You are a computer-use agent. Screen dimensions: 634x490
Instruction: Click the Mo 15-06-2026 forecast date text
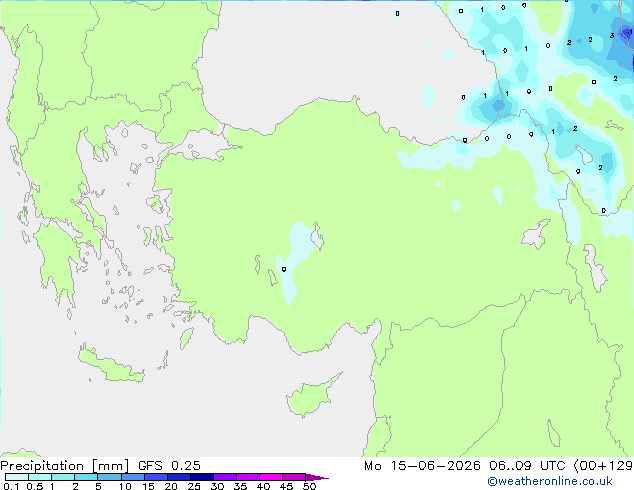(x=422, y=466)
